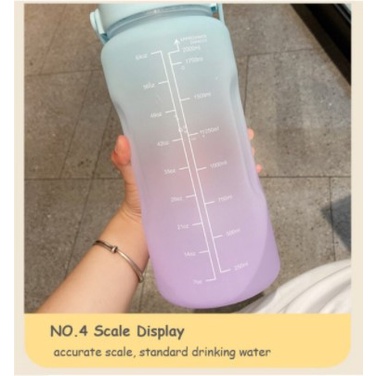Click the yellow caption banner background
This screenshot has width=376, height=376.
188,339
